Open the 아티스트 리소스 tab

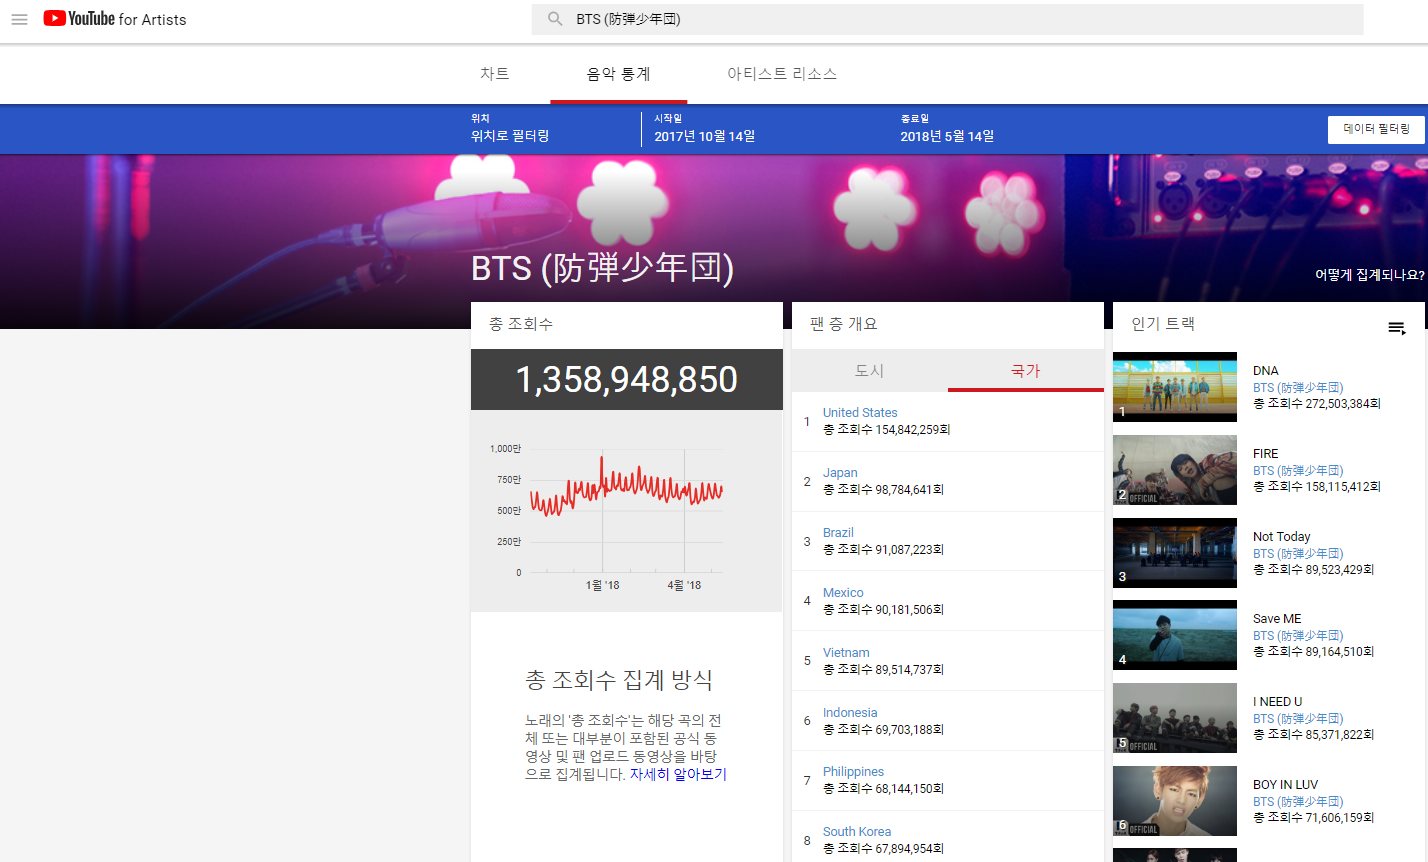781,74
